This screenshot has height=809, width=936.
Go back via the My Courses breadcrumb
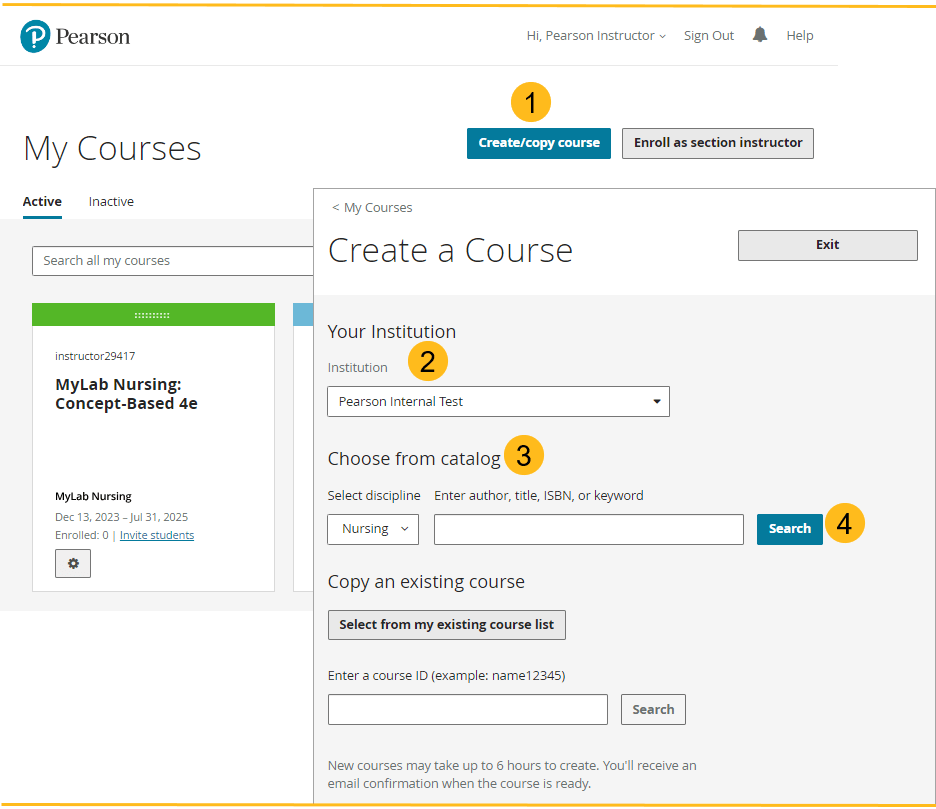(x=372, y=207)
